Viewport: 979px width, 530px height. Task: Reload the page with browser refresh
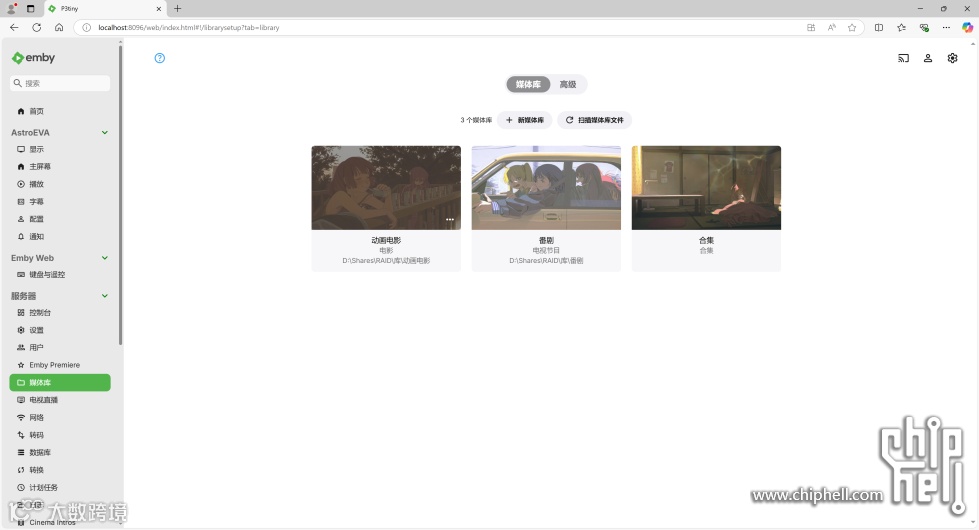(37, 27)
